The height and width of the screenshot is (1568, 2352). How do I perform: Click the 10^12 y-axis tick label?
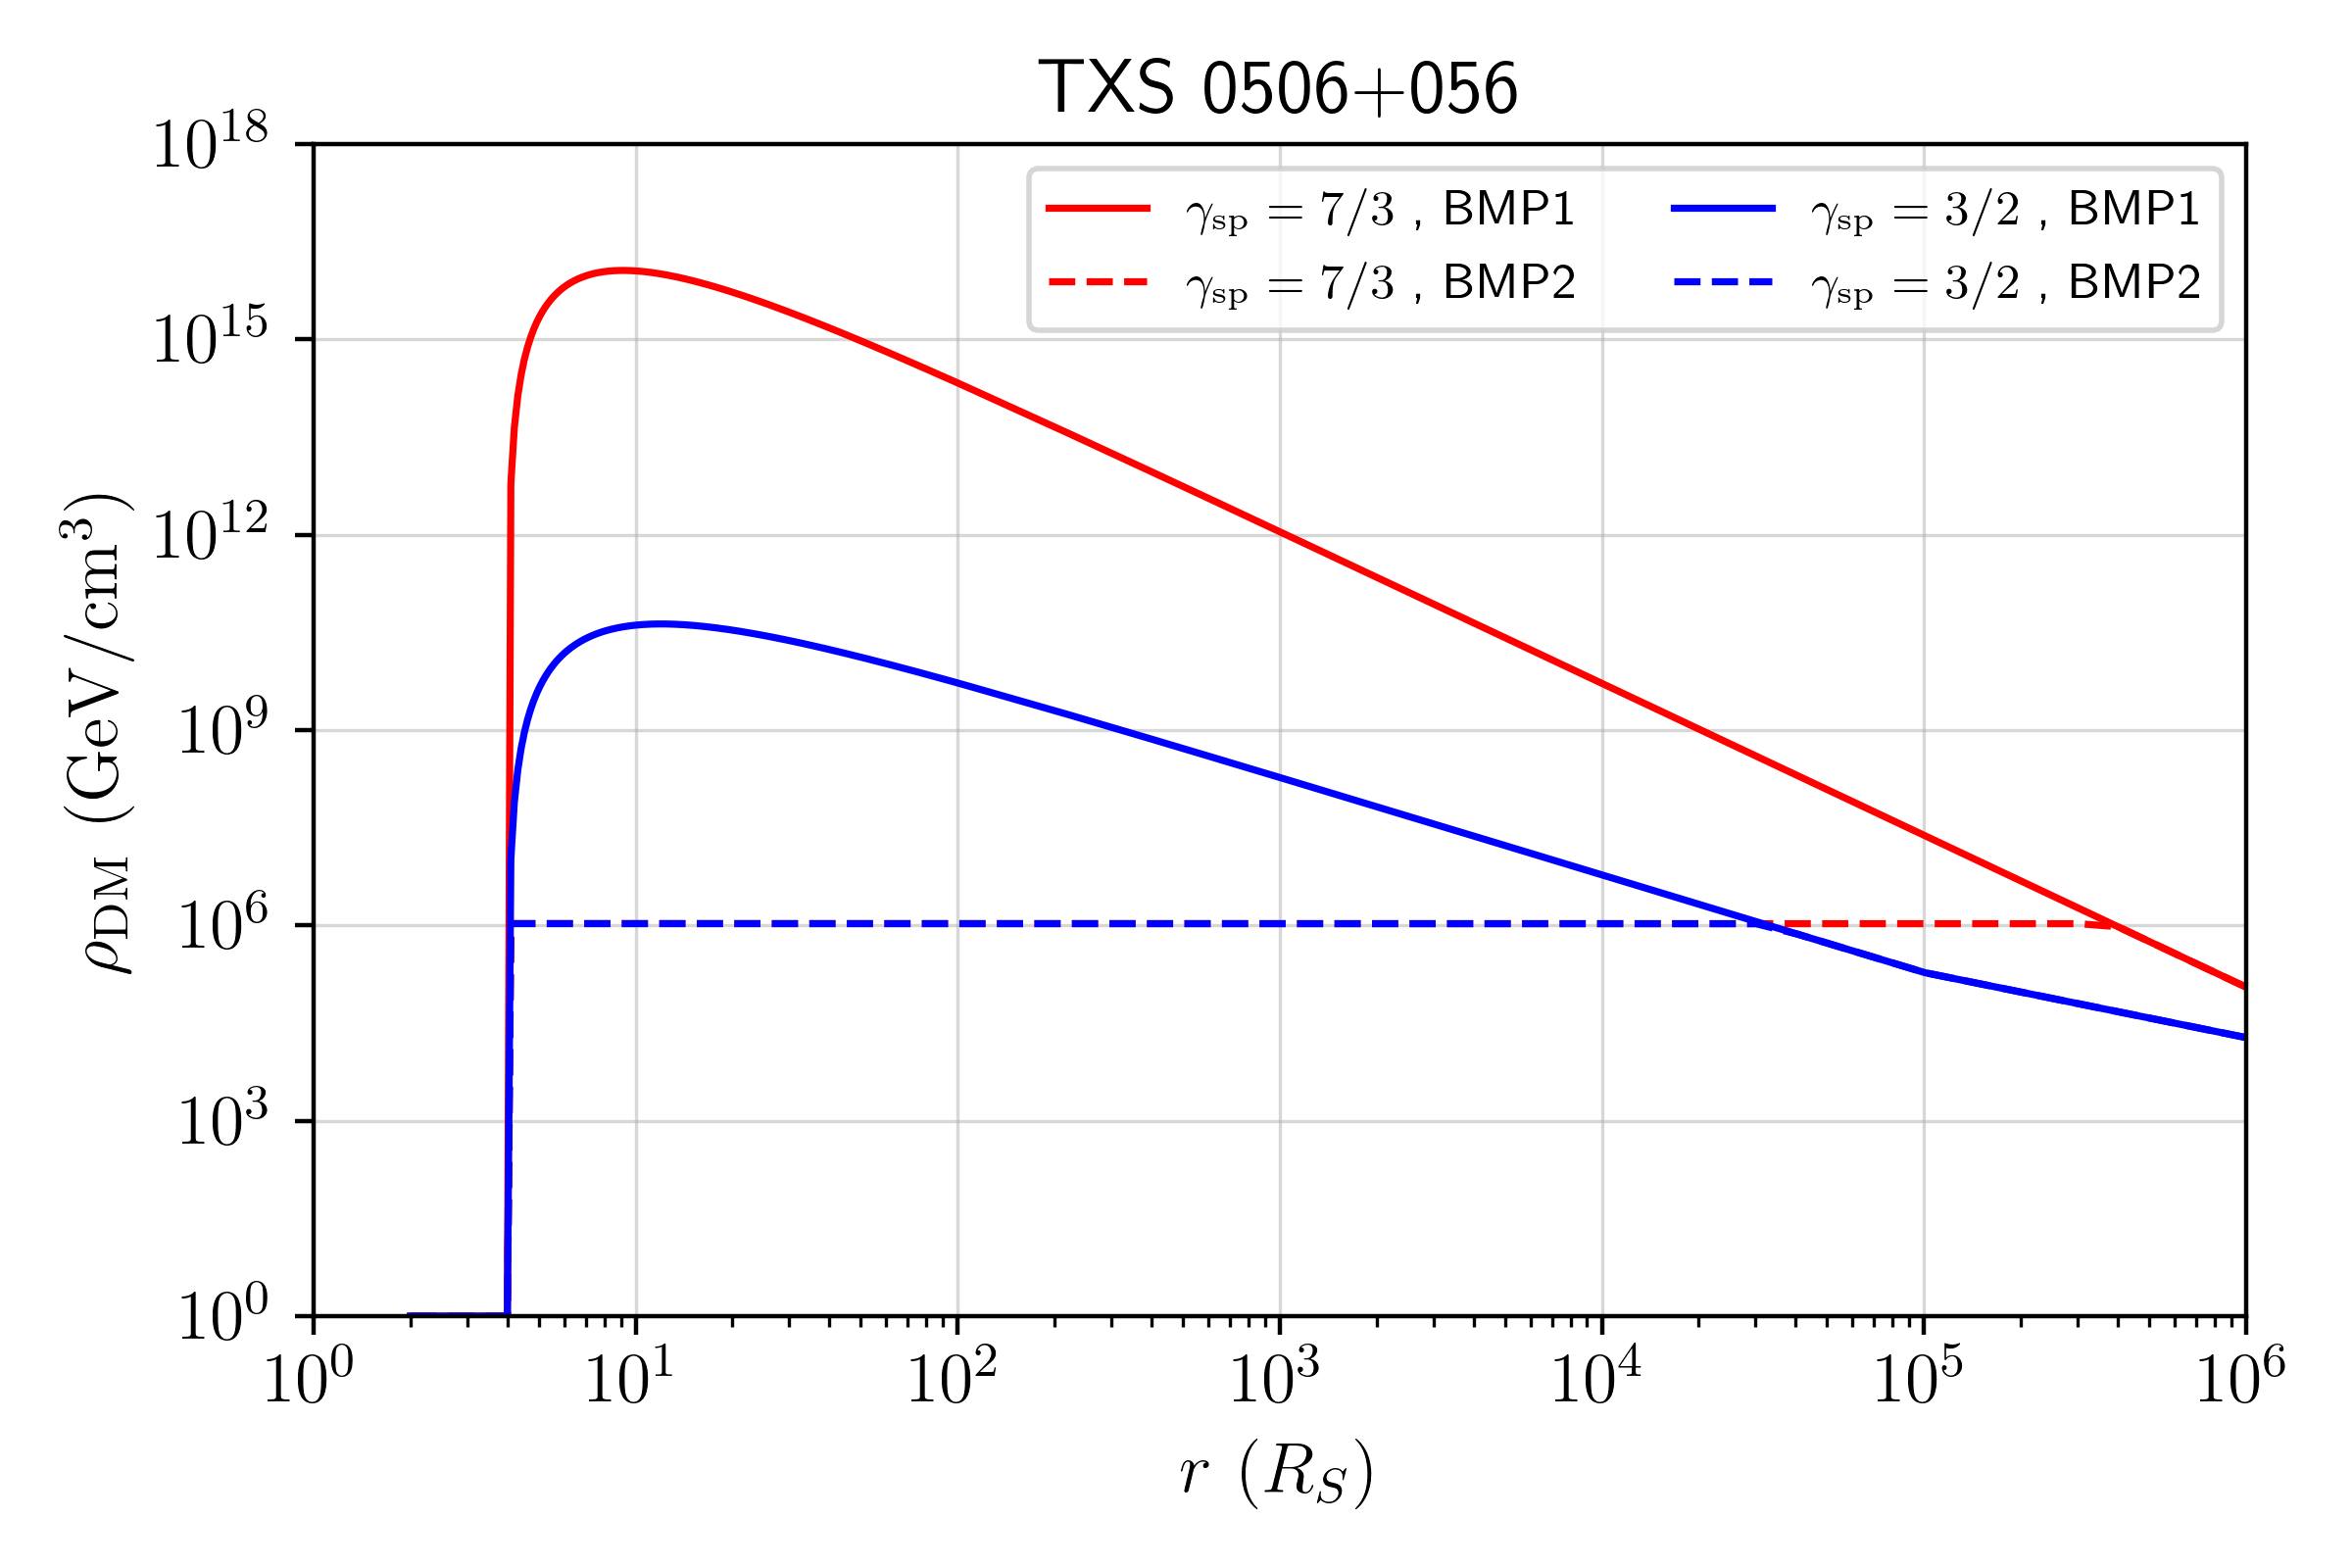tap(211, 536)
